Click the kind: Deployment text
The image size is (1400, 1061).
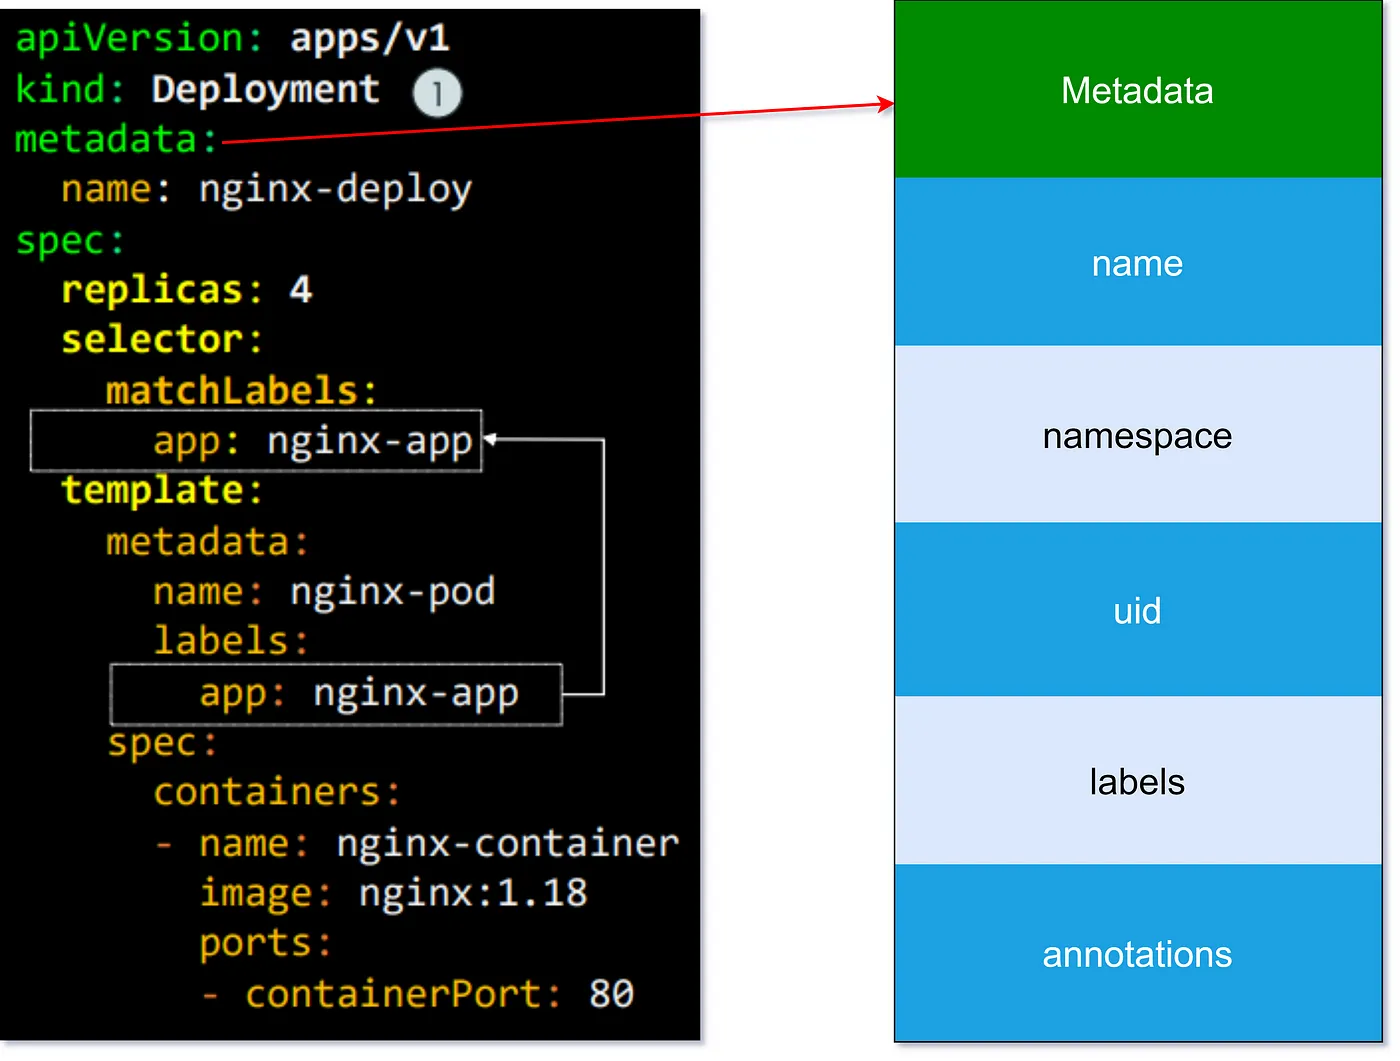(197, 90)
